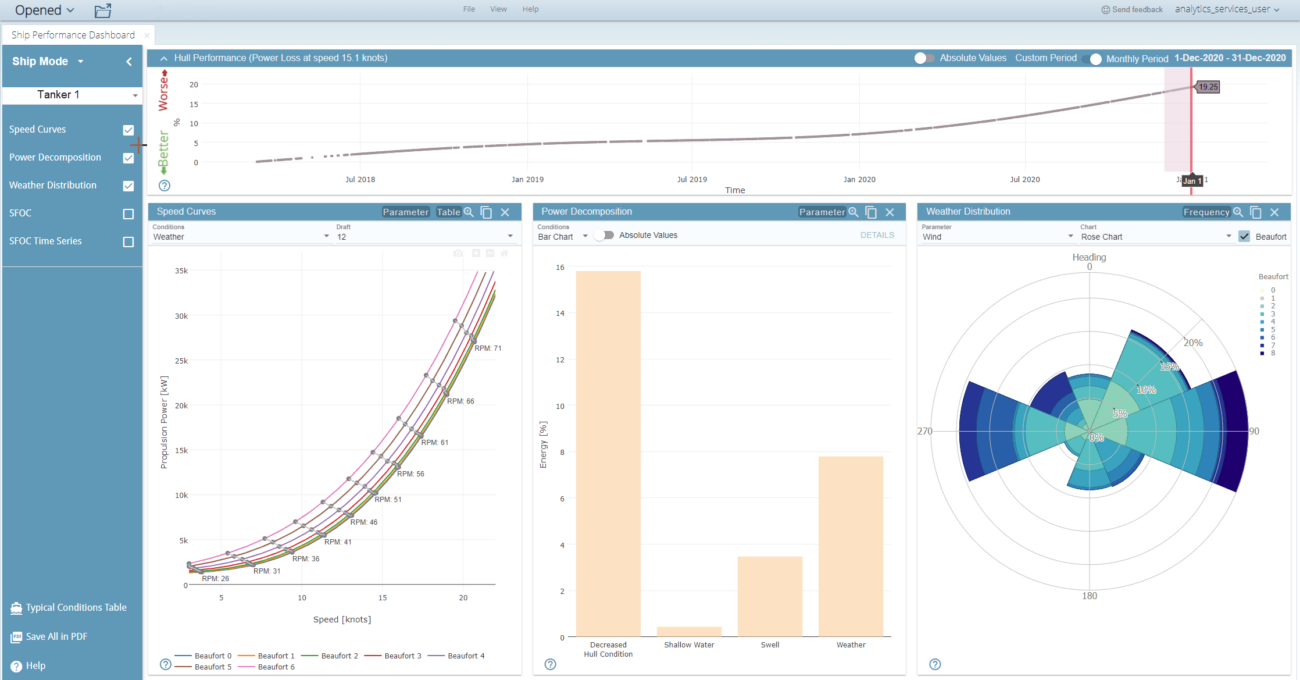
Task: Click the DETAILS link in Power Decomposition
Action: 877,234
